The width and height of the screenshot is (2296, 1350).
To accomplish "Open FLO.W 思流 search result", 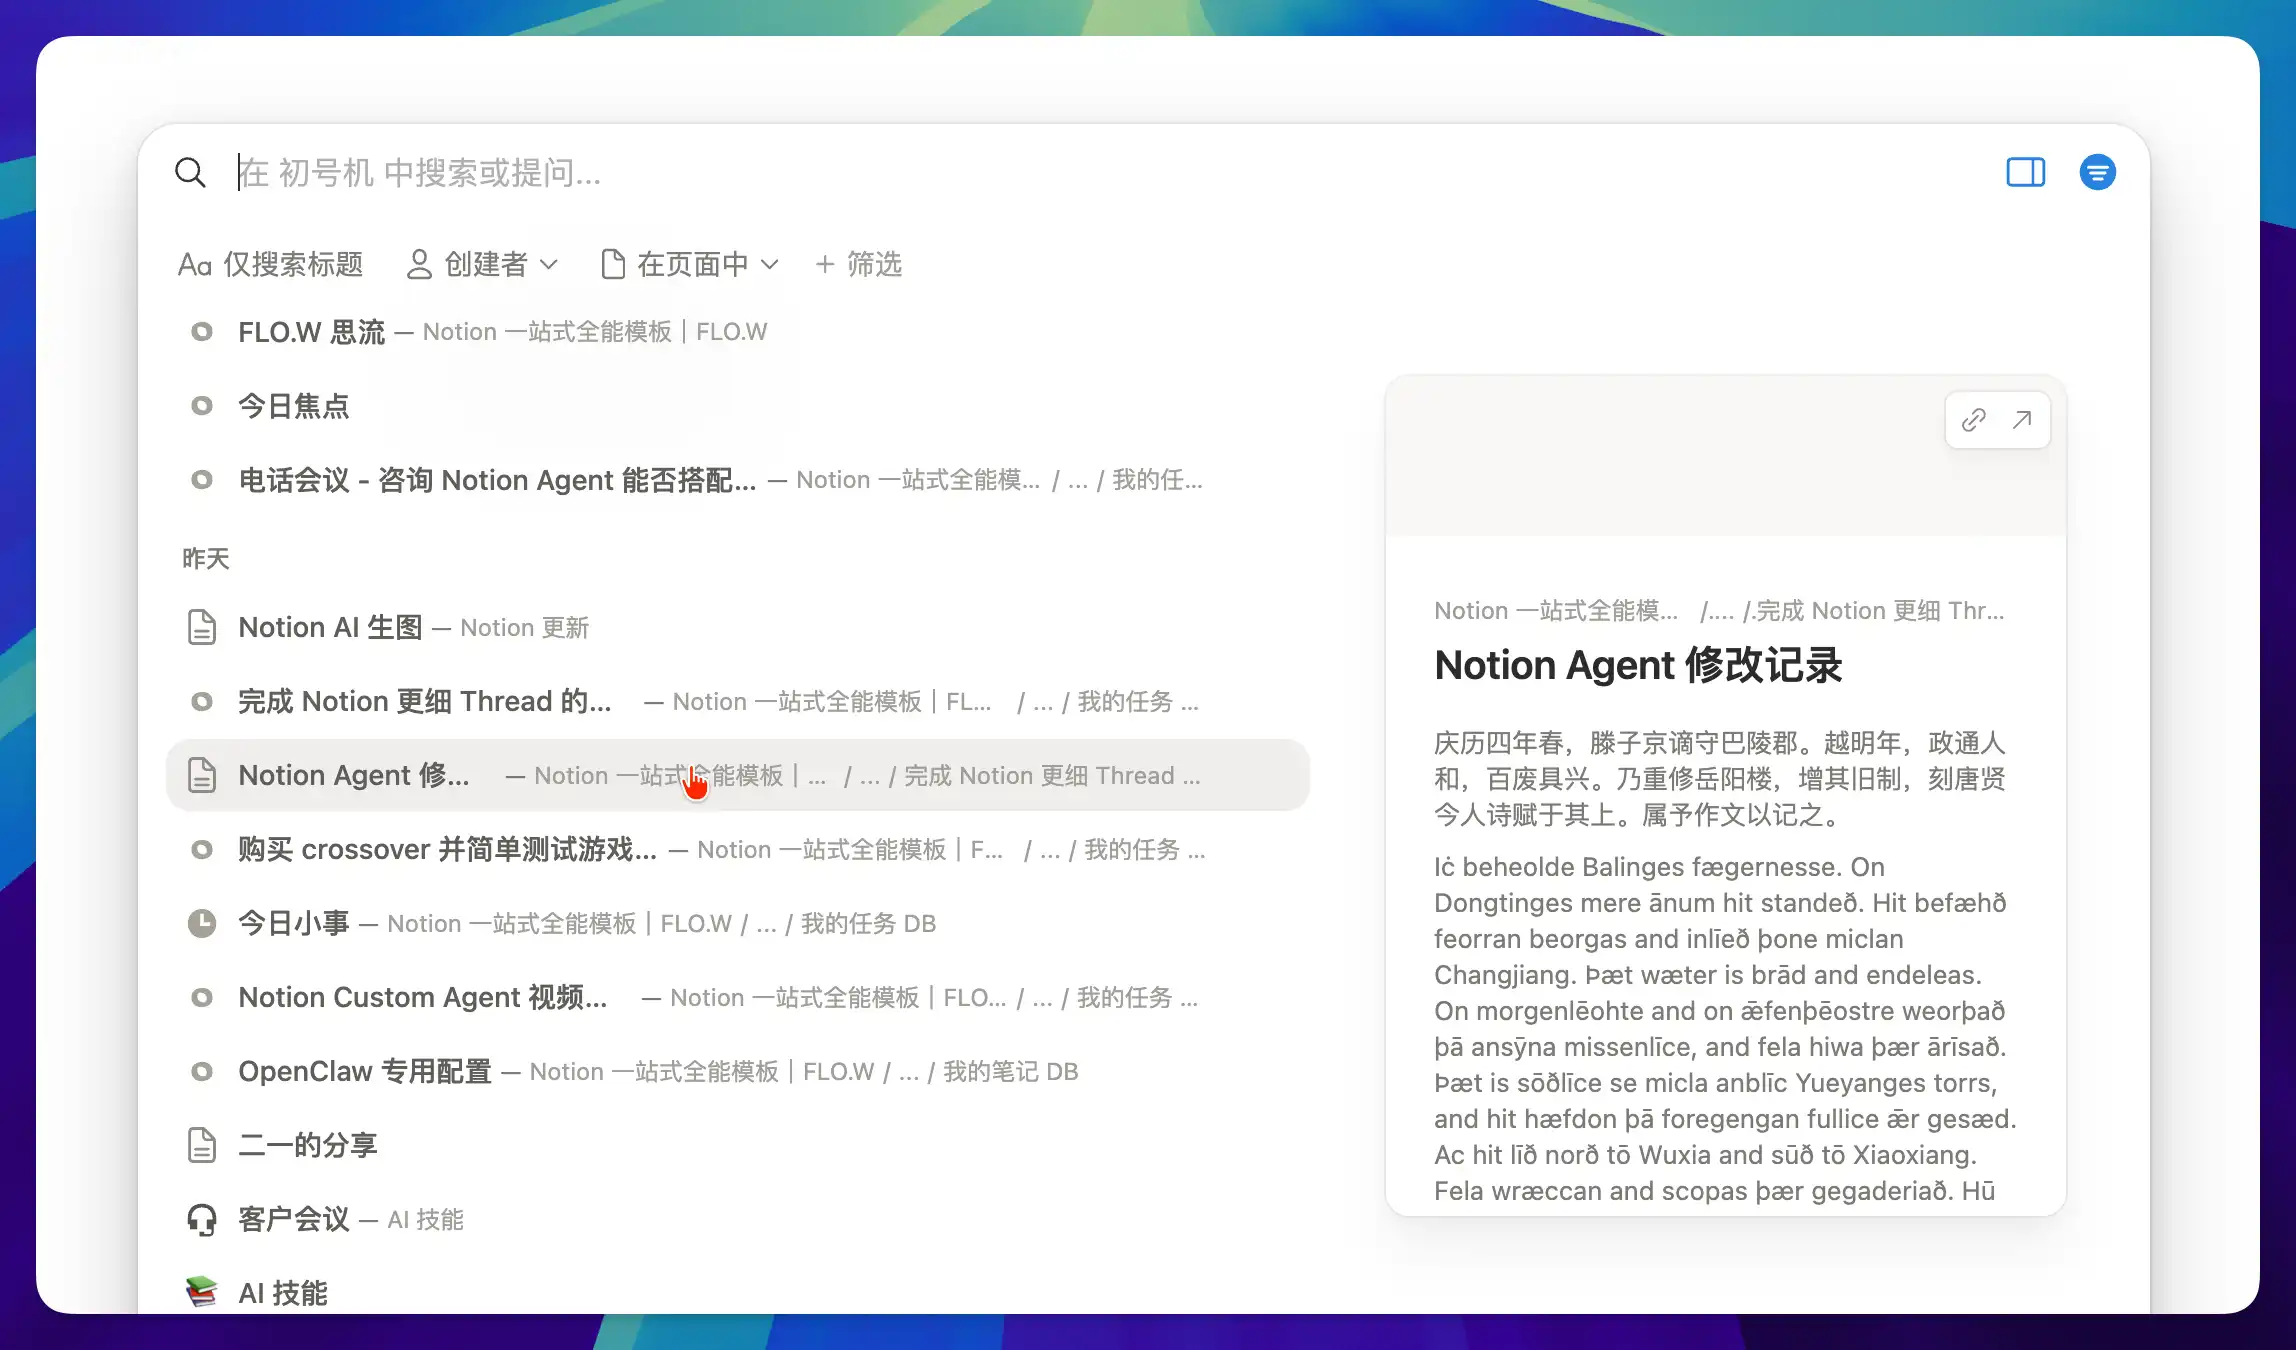I will click(311, 332).
